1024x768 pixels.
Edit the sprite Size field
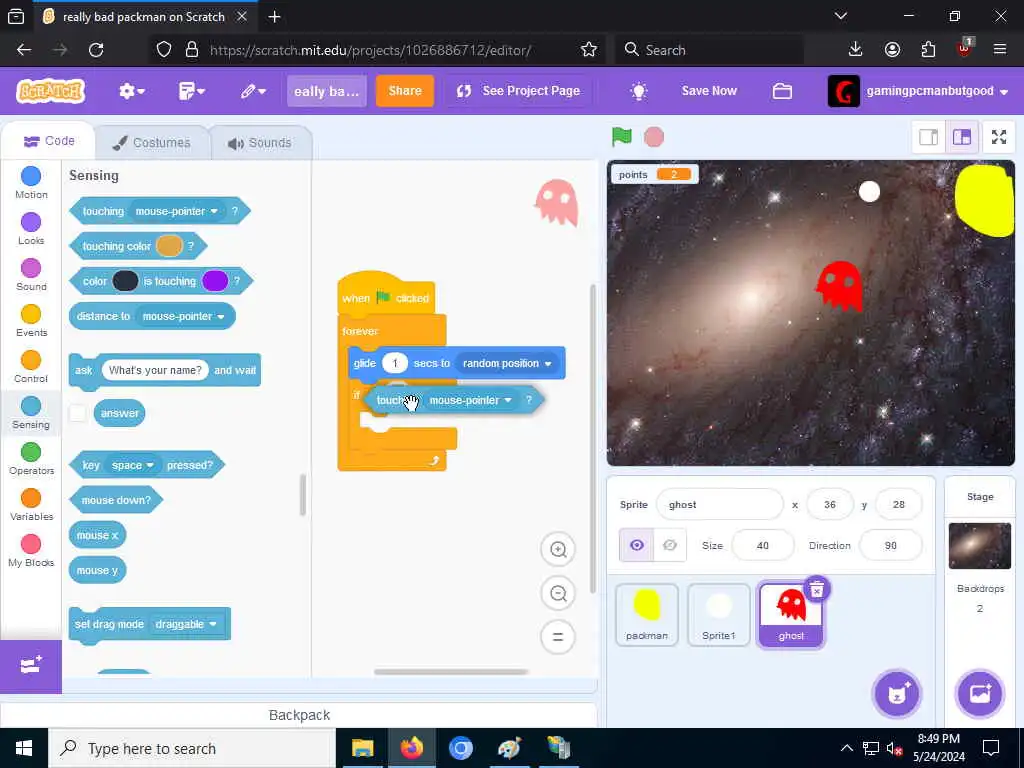(763, 545)
